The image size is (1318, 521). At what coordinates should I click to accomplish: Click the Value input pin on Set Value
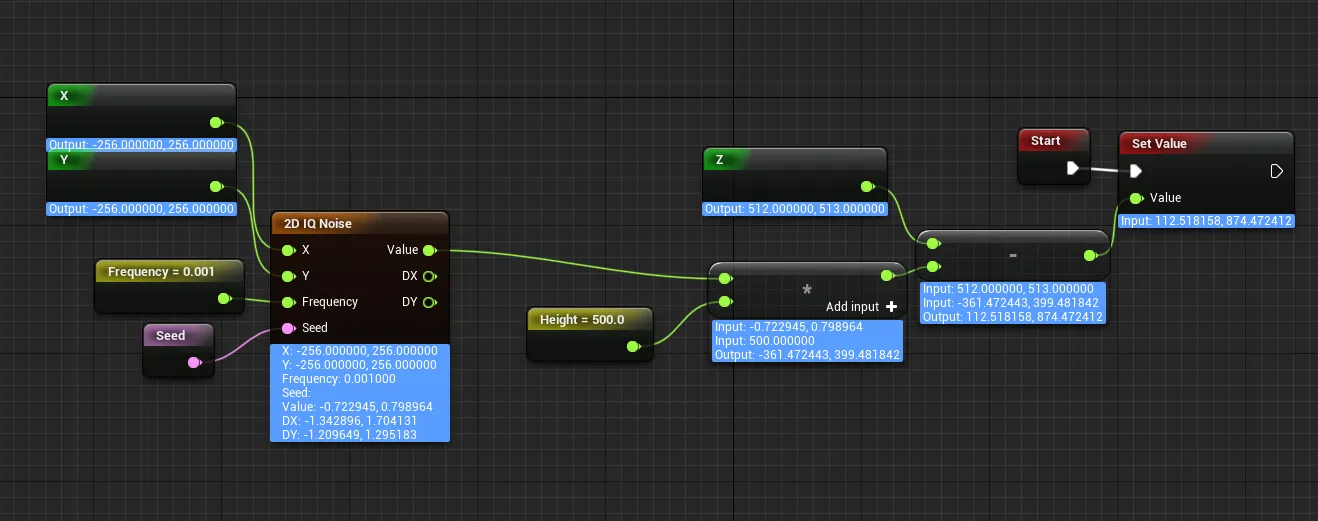(x=1136, y=198)
